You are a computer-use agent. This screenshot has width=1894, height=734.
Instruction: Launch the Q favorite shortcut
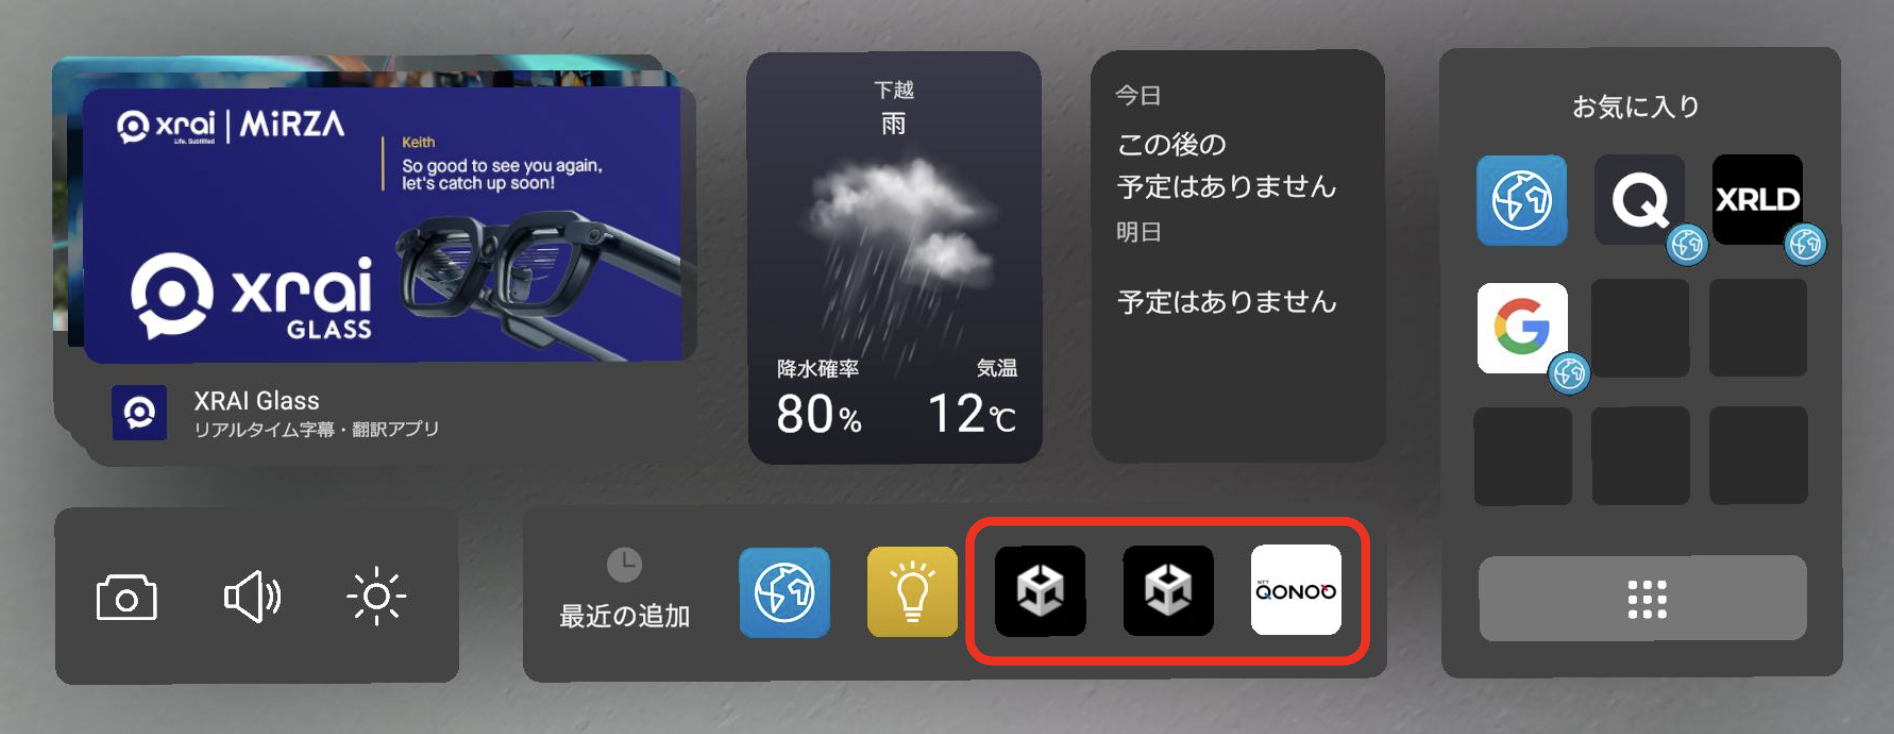click(x=1640, y=200)
